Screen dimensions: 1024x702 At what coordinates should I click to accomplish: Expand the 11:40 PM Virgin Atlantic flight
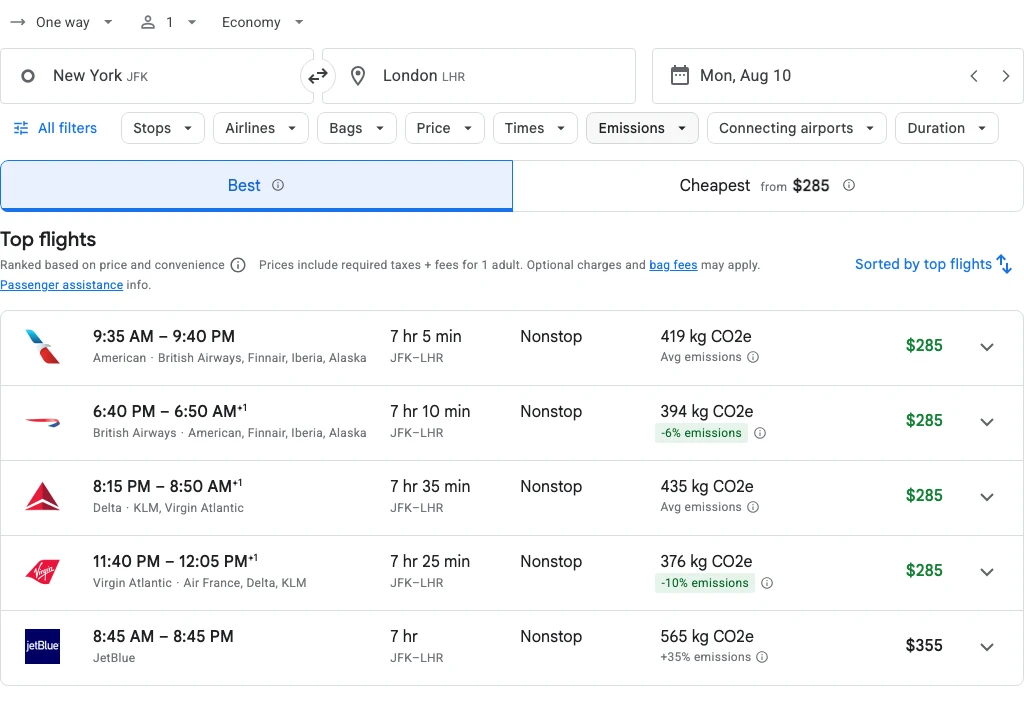(987, 572)
